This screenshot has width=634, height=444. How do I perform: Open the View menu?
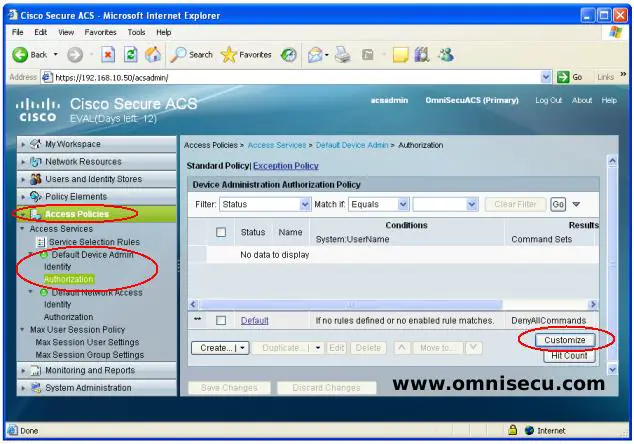tap(66, 32)
